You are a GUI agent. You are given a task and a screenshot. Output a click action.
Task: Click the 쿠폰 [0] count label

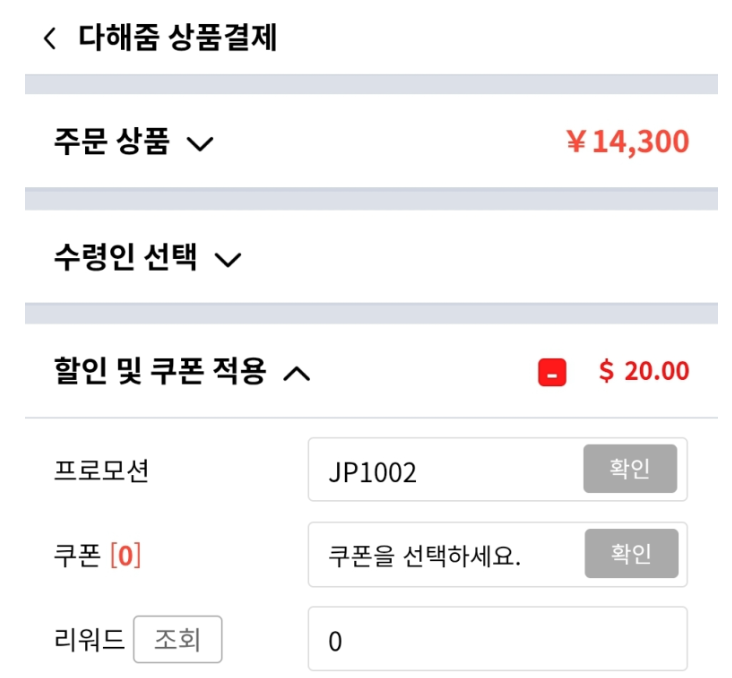[97, 555]
